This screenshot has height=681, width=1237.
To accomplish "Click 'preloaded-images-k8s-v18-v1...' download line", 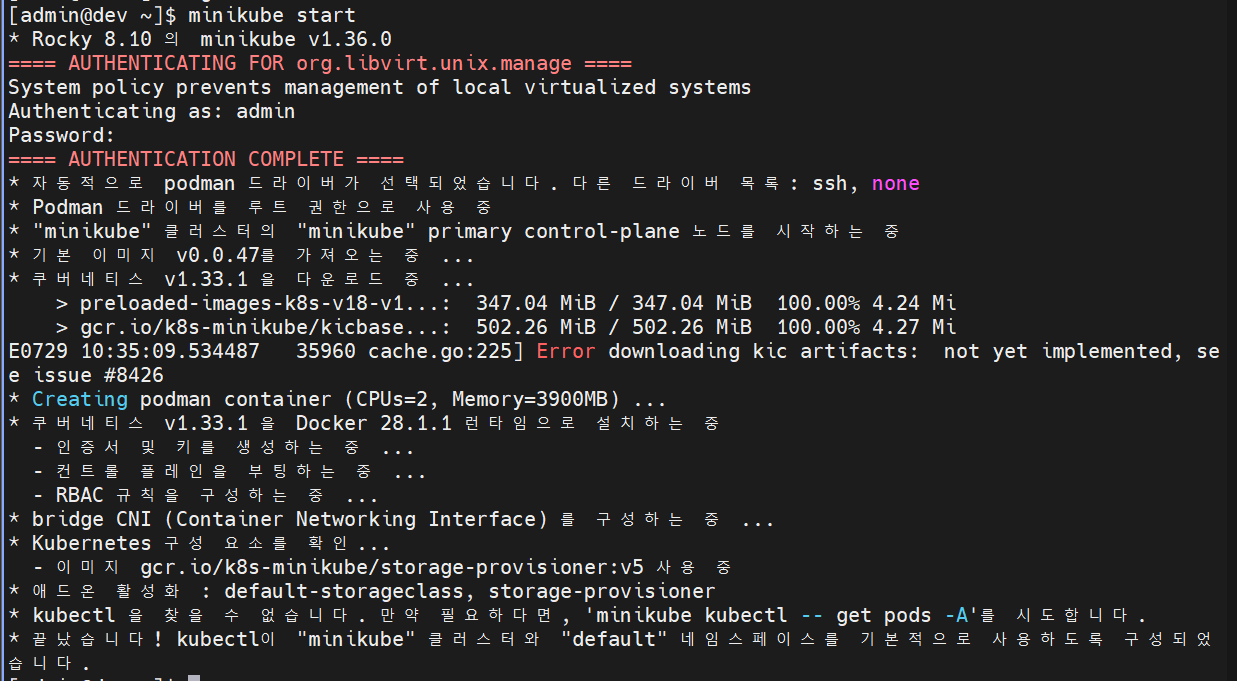I will tap(506, 303).
